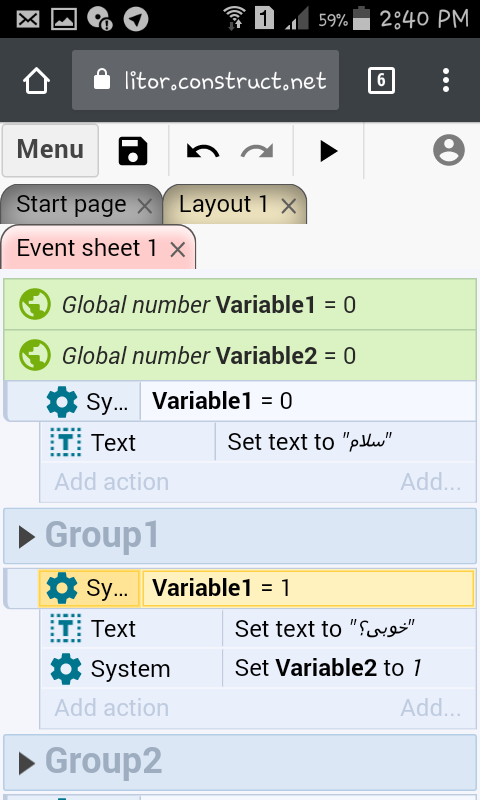Screen dimensions: 480x800
Task: Select the Variable1 = 1 condition
Action: click(x=308, y=588)
